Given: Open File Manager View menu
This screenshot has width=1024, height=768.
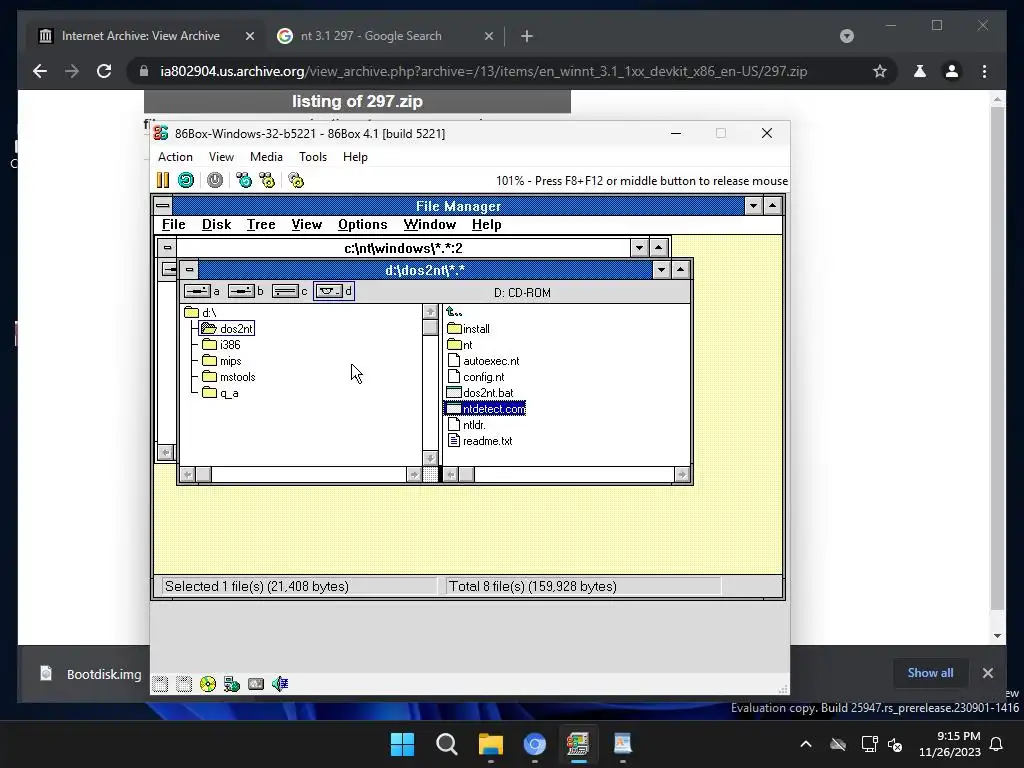Looking at the screenshot, I should pyautogui.click(x=307, y=225).
